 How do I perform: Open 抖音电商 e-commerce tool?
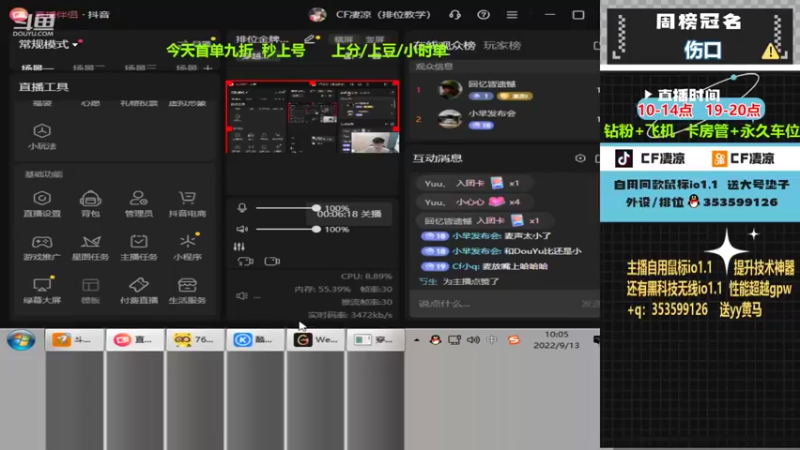(187, 204)
